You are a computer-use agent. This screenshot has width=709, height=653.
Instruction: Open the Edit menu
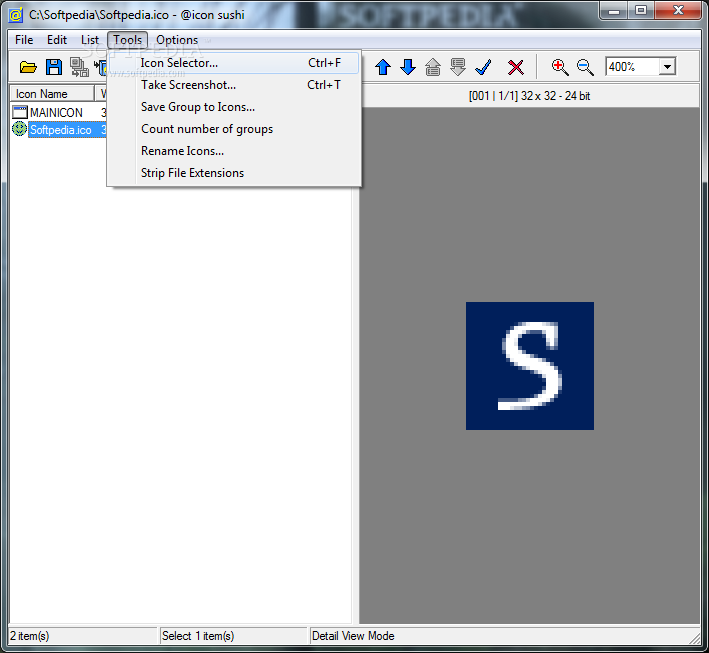[x=57, y=40]
